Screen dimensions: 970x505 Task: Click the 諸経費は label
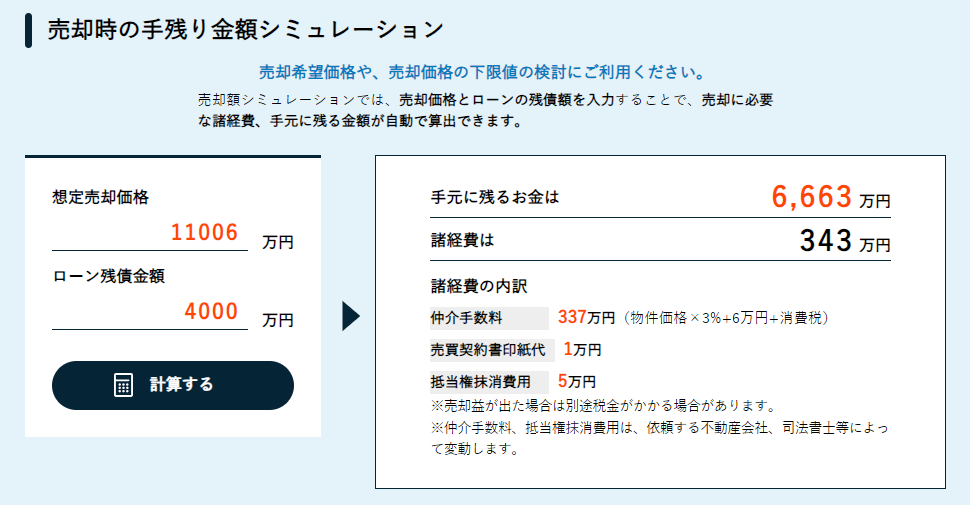tap(463, 240)
